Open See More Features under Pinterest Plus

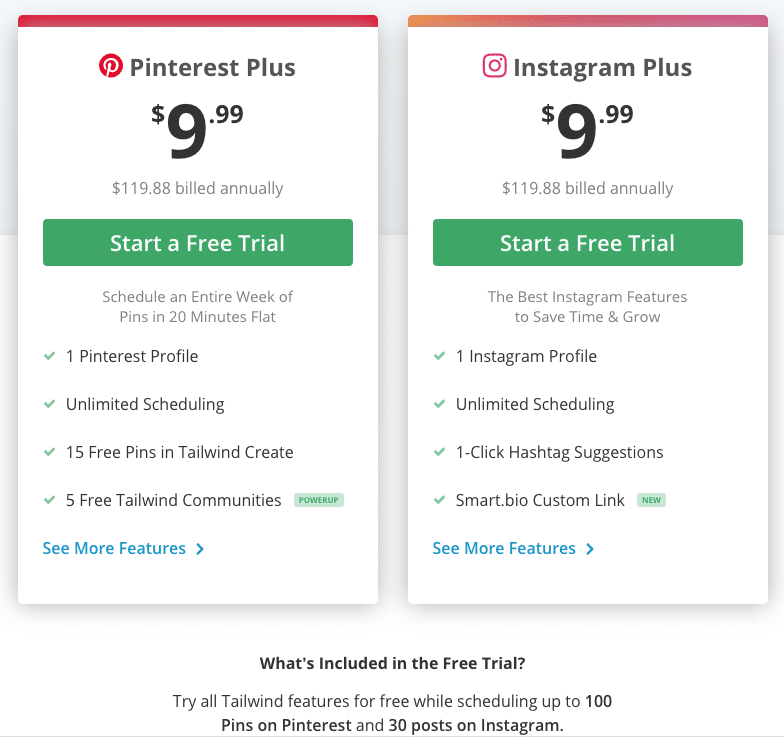114,548
